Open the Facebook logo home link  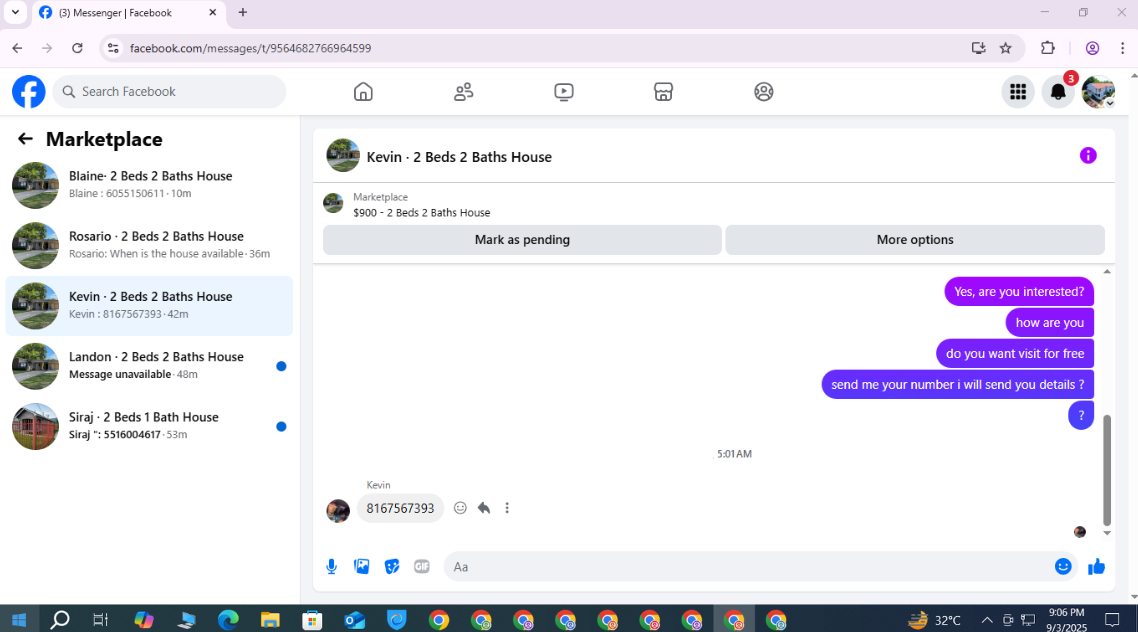tap(29, 91)
